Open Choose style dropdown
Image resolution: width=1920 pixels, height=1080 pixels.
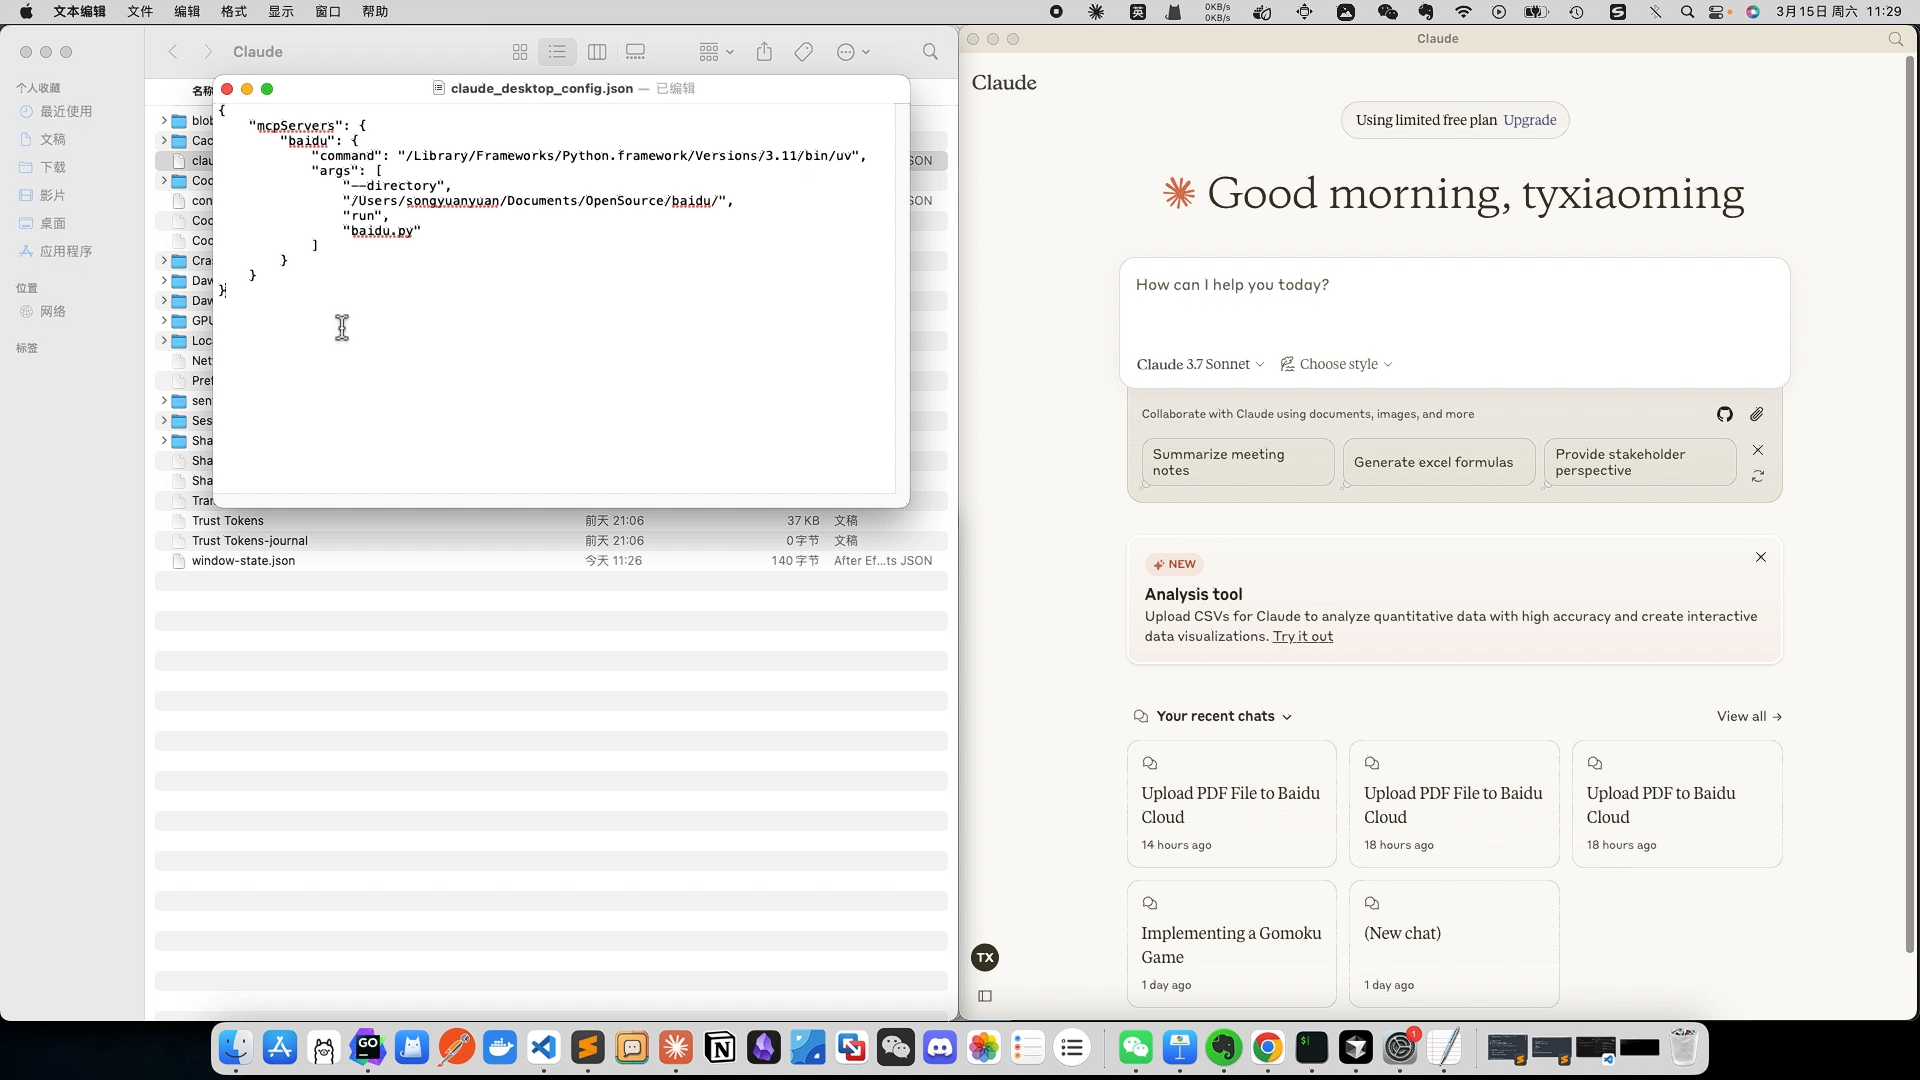tap(1337, 364)
